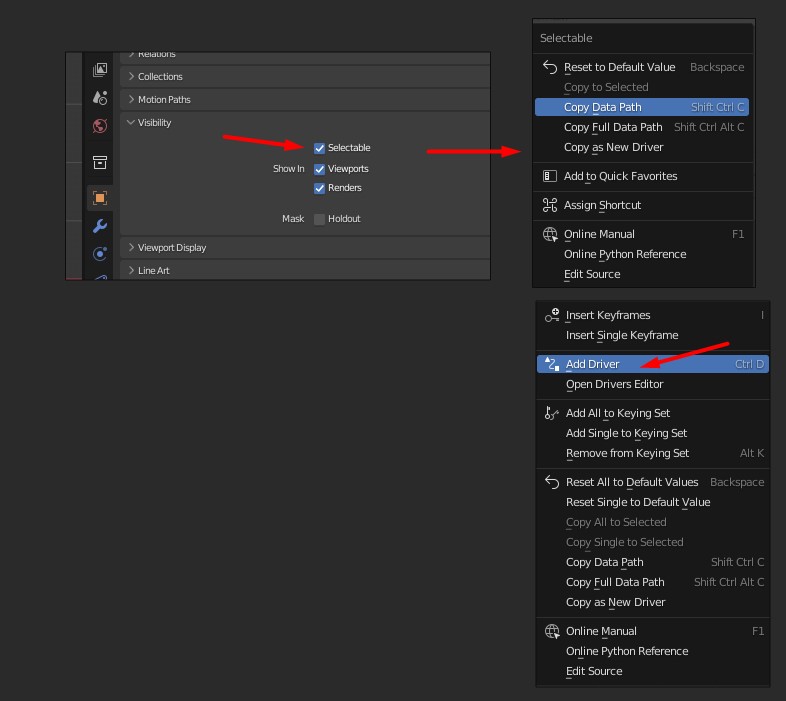Choose highlighted Copy Data Path in Selectable menu
Viewport: 786px width, 701px height.
tap(642, 107)
